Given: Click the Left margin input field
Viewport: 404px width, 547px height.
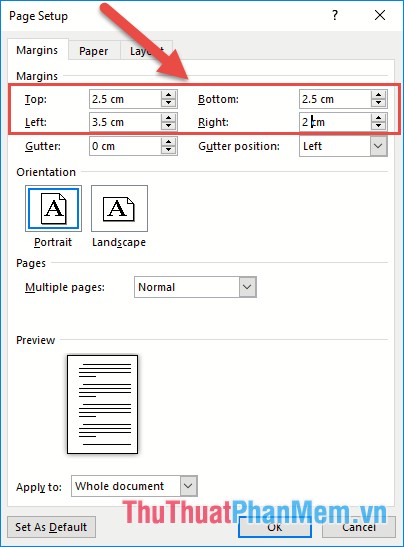Looking at the screenshot, I should click(125, 122).
